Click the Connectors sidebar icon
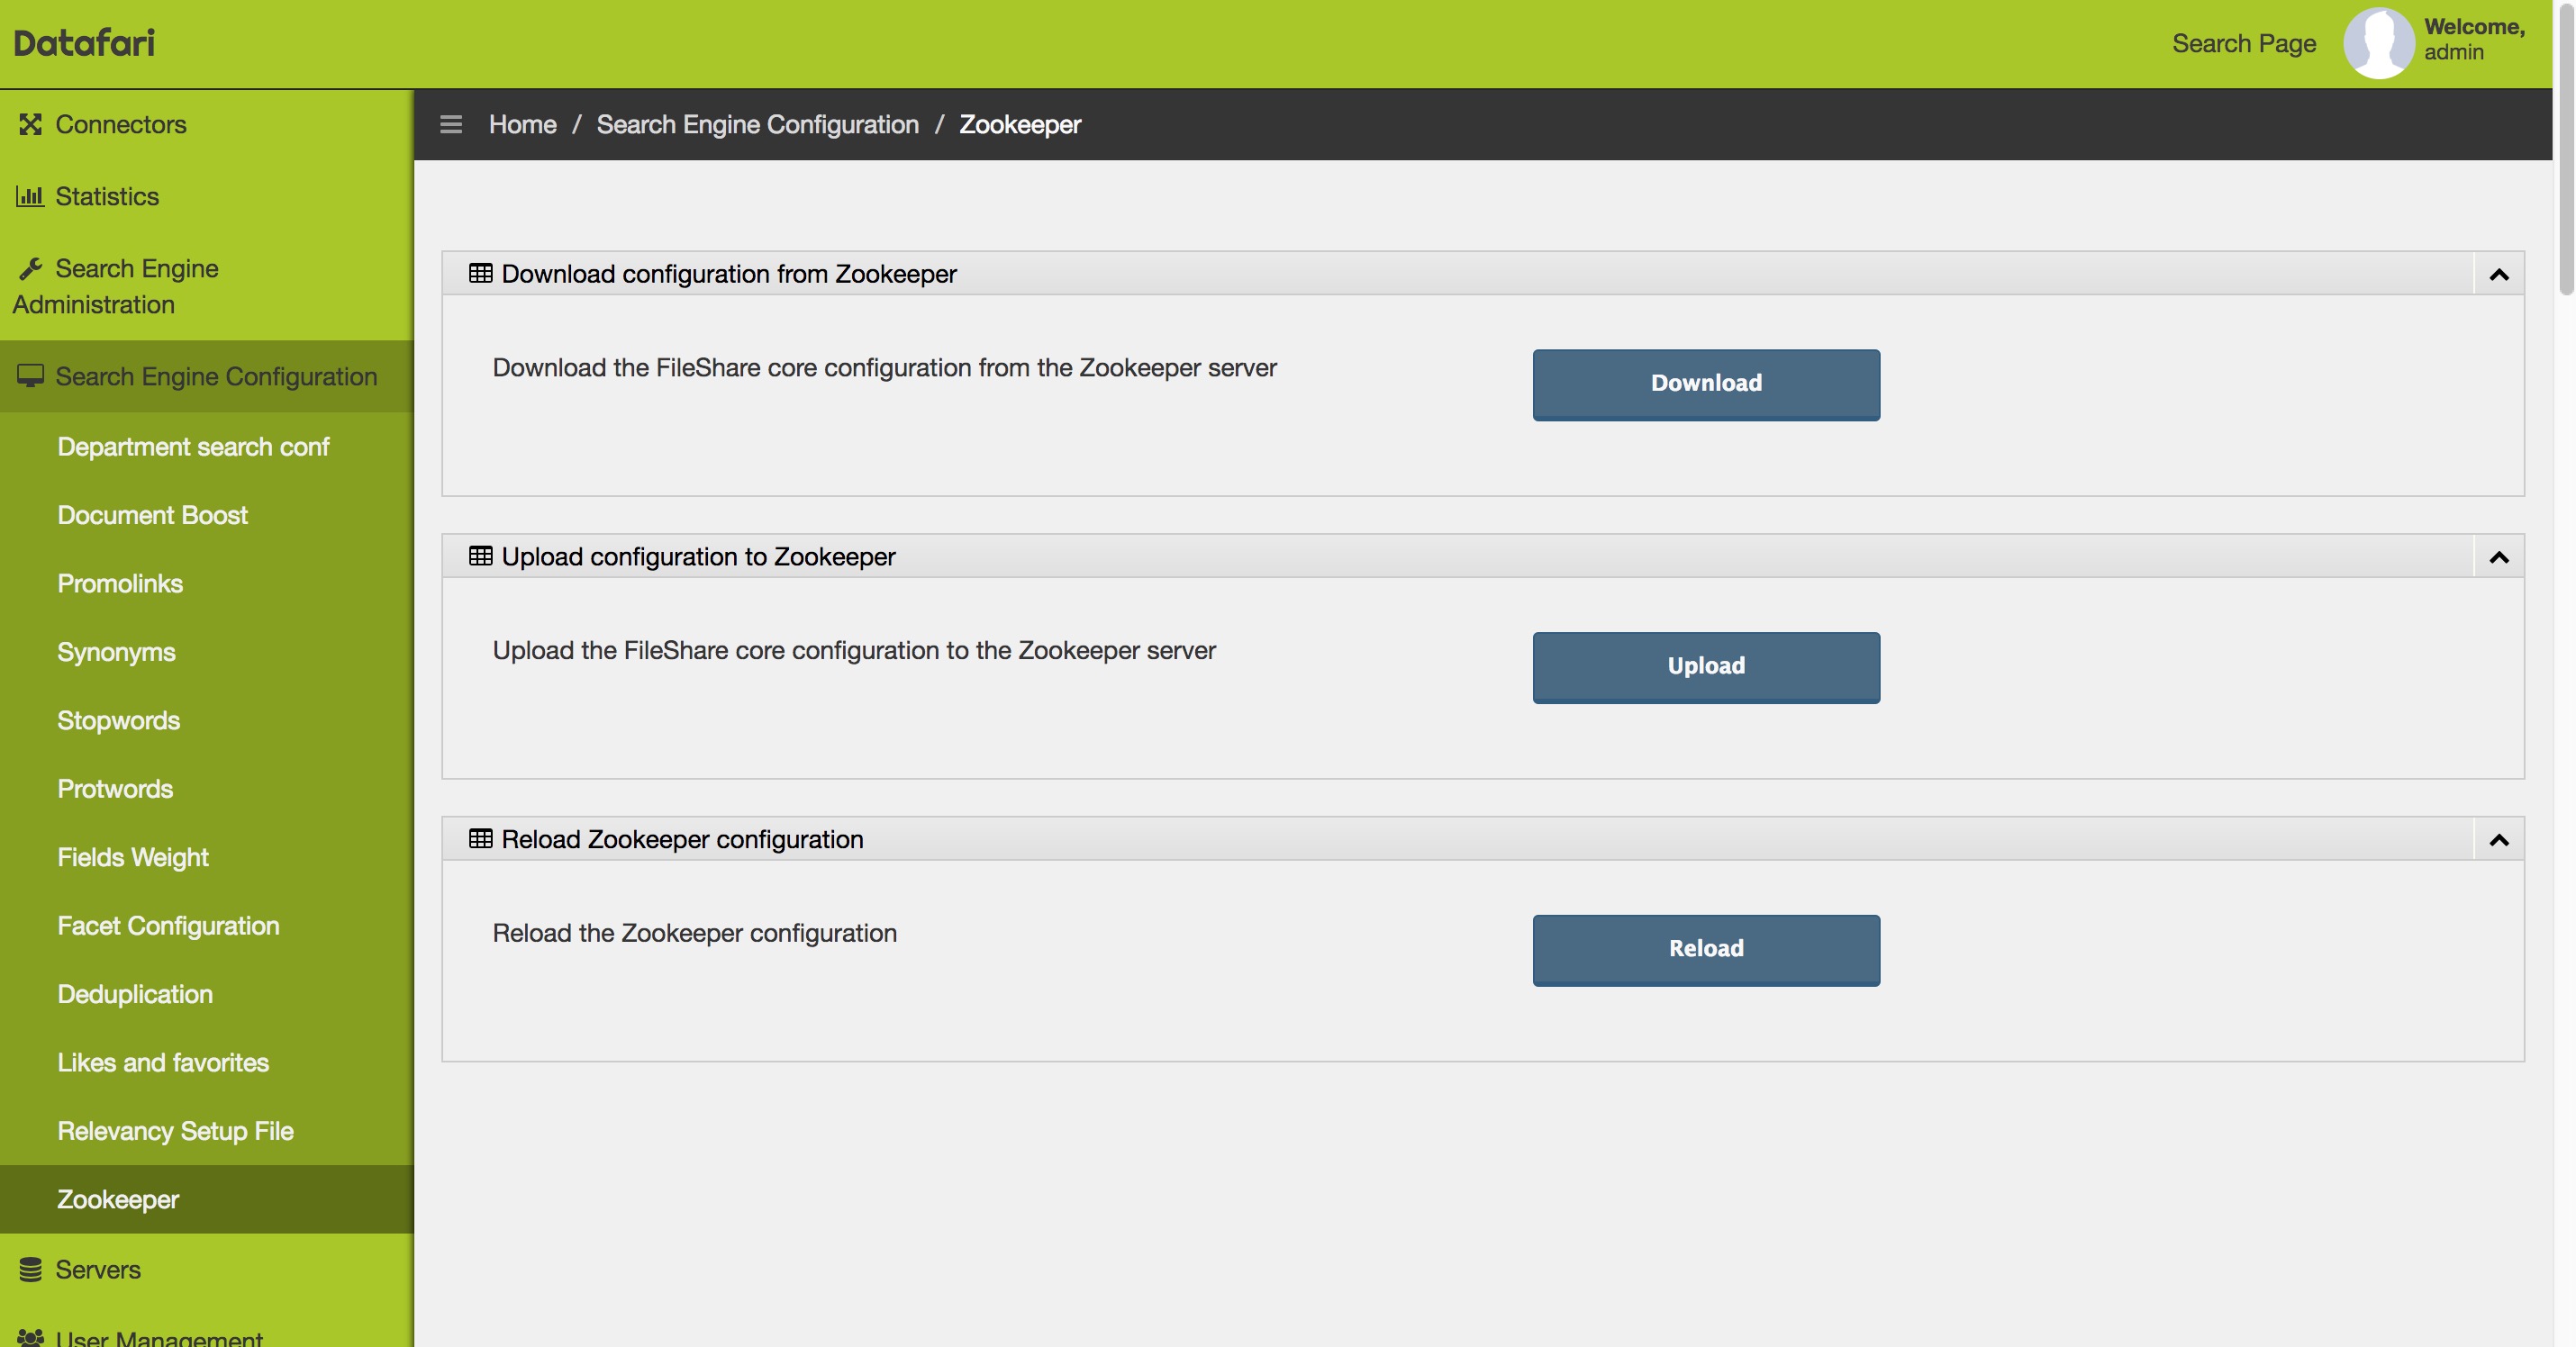The height and width of the screenshot is (1347, 2576). (x=30, y=124)
